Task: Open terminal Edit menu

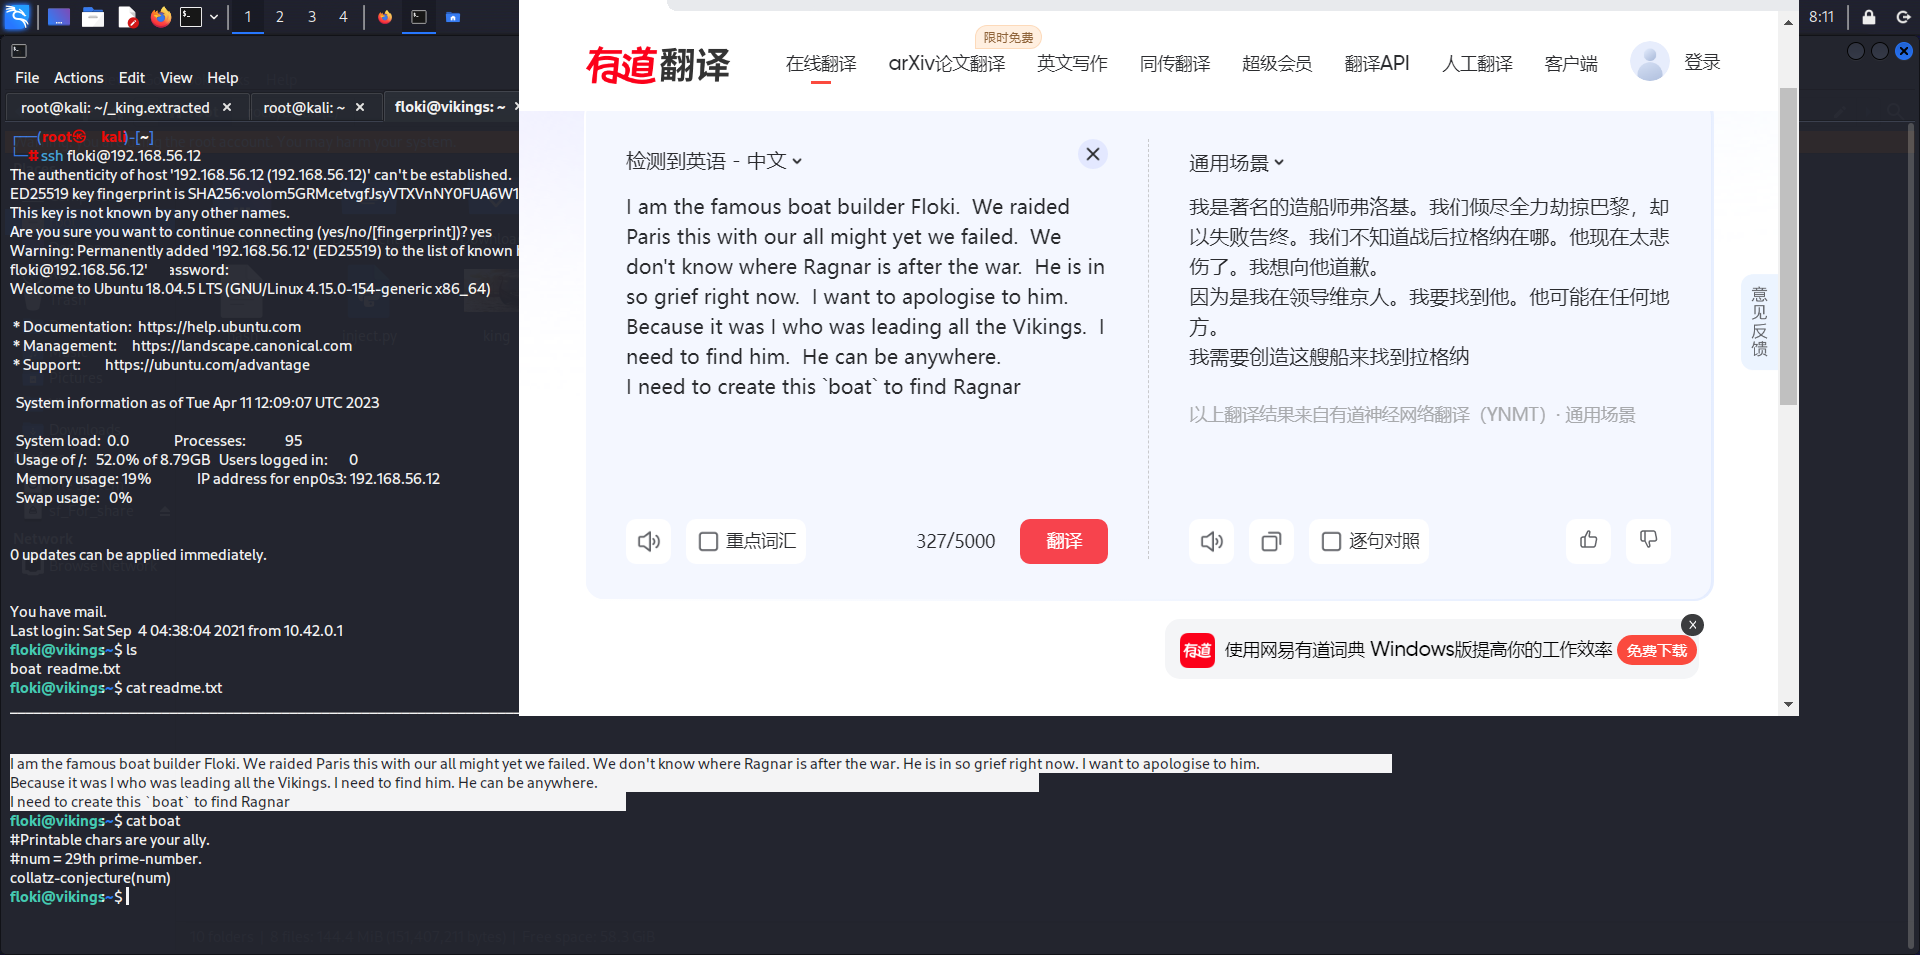Action: (x=132, y=78)
